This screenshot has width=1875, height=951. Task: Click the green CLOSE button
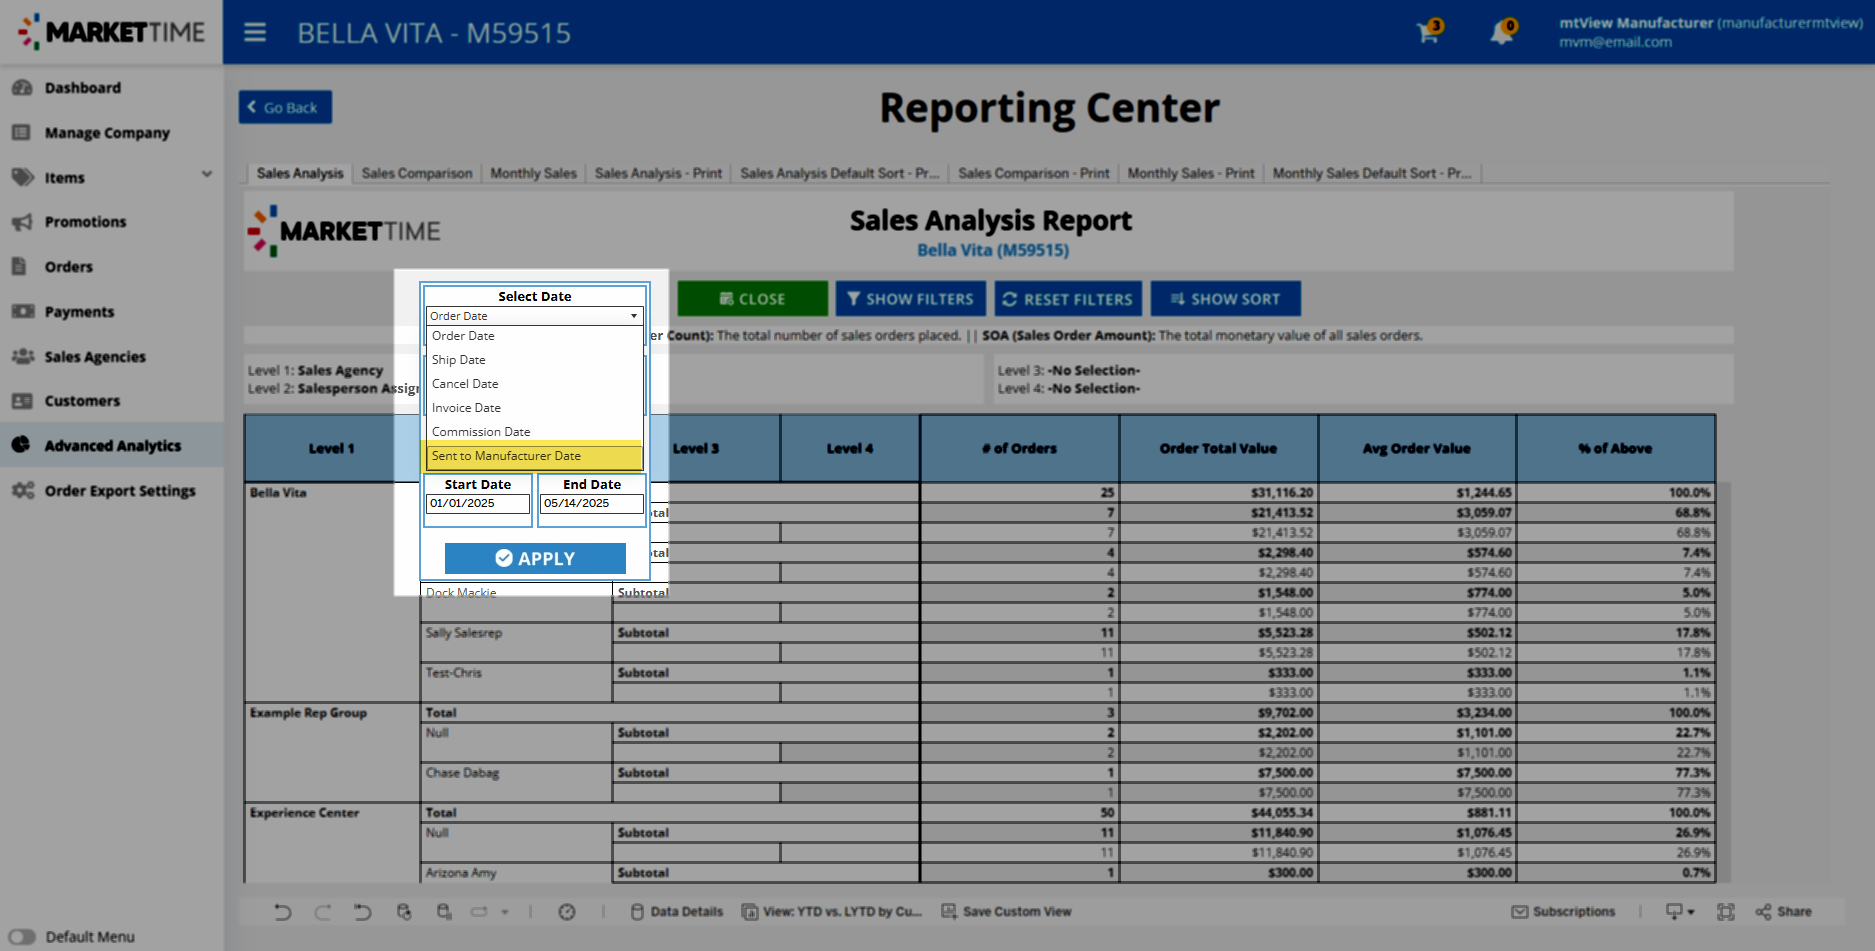pyautogui.click(x=752, y=299)
